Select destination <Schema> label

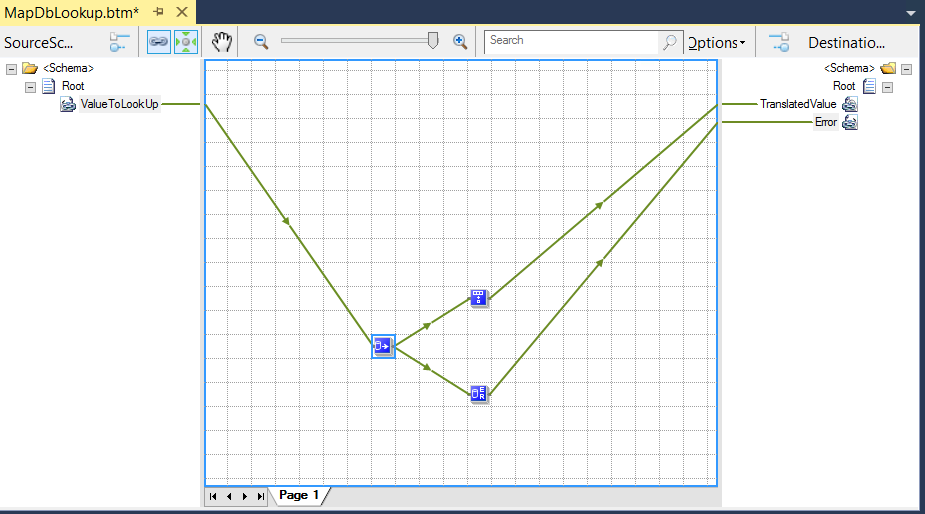click(849, 68)
